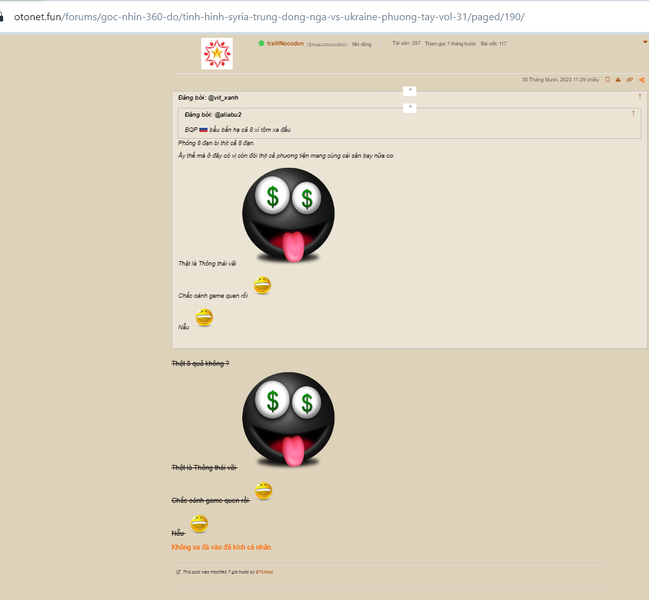Bookmark the post via the bookmark icon

pos(608,79)
